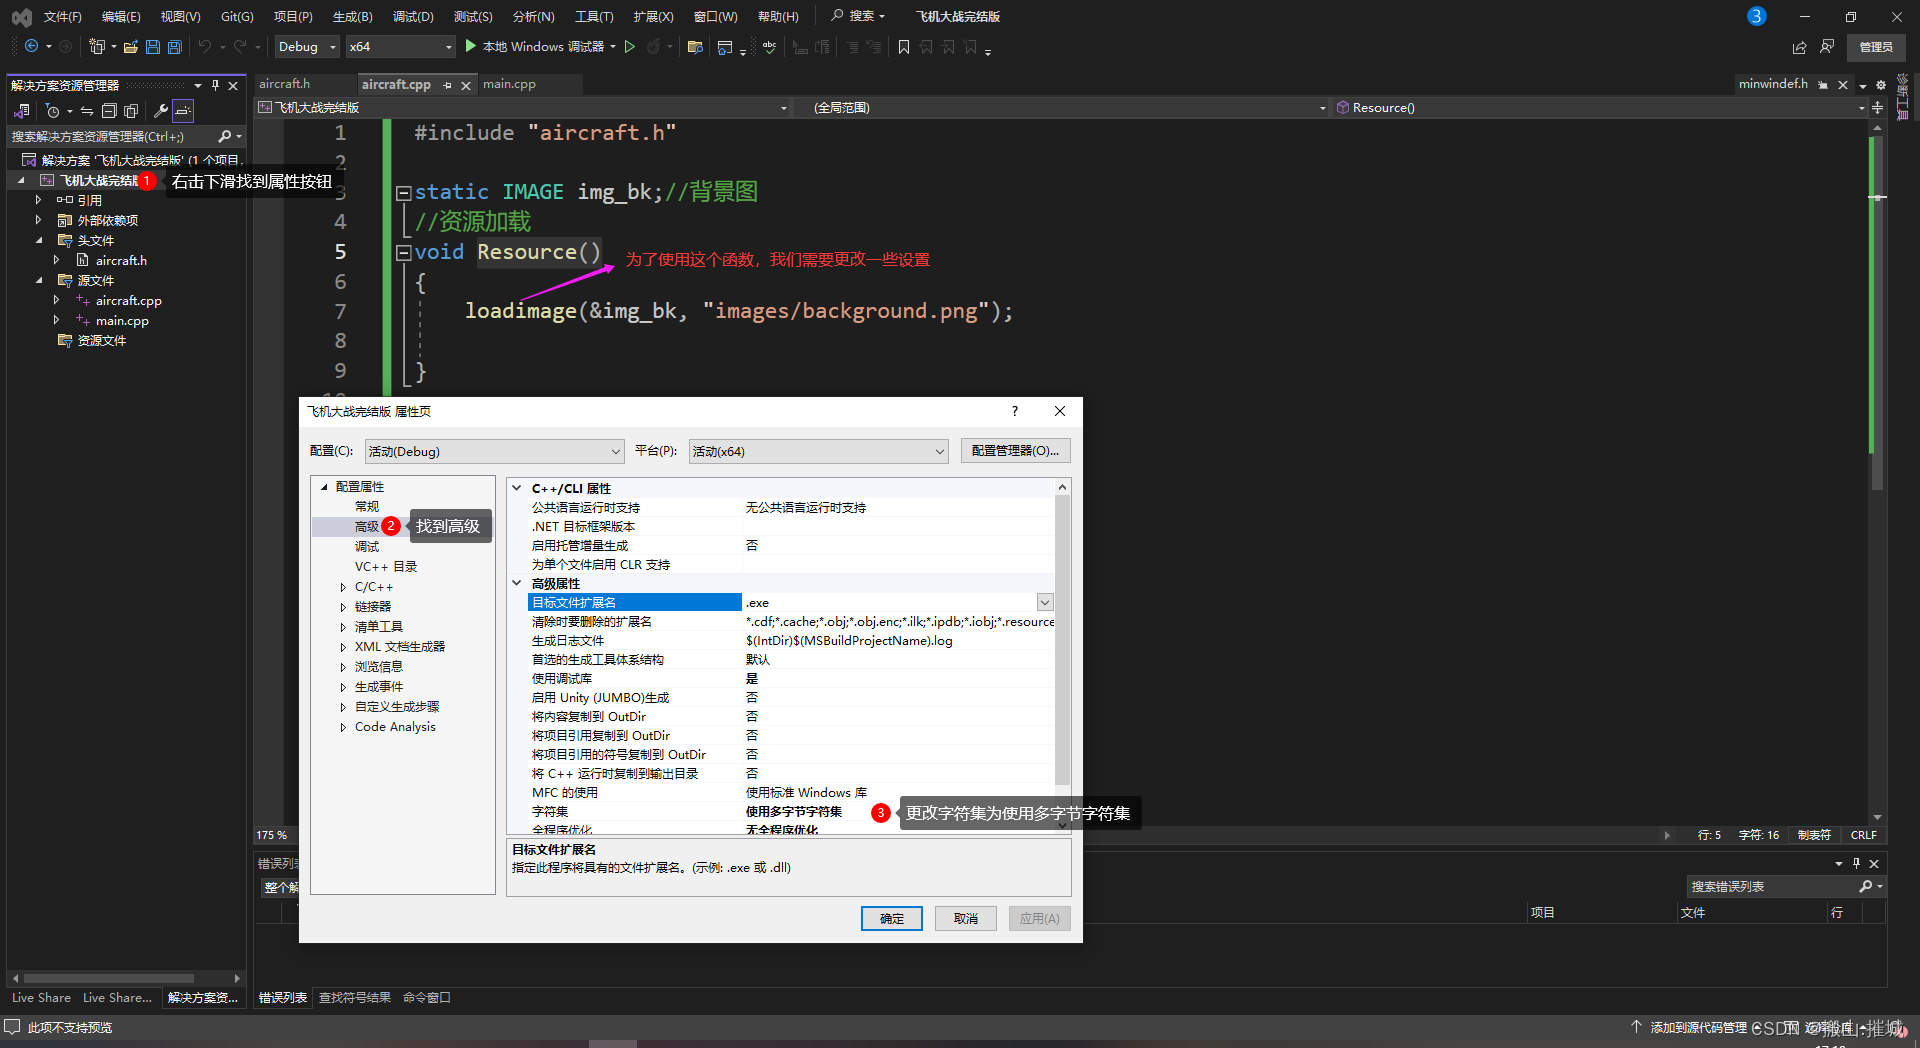Expand the C/C++ node in the property tree
The height and width of the screenshot is (1048, 1920).
[343, 588]
